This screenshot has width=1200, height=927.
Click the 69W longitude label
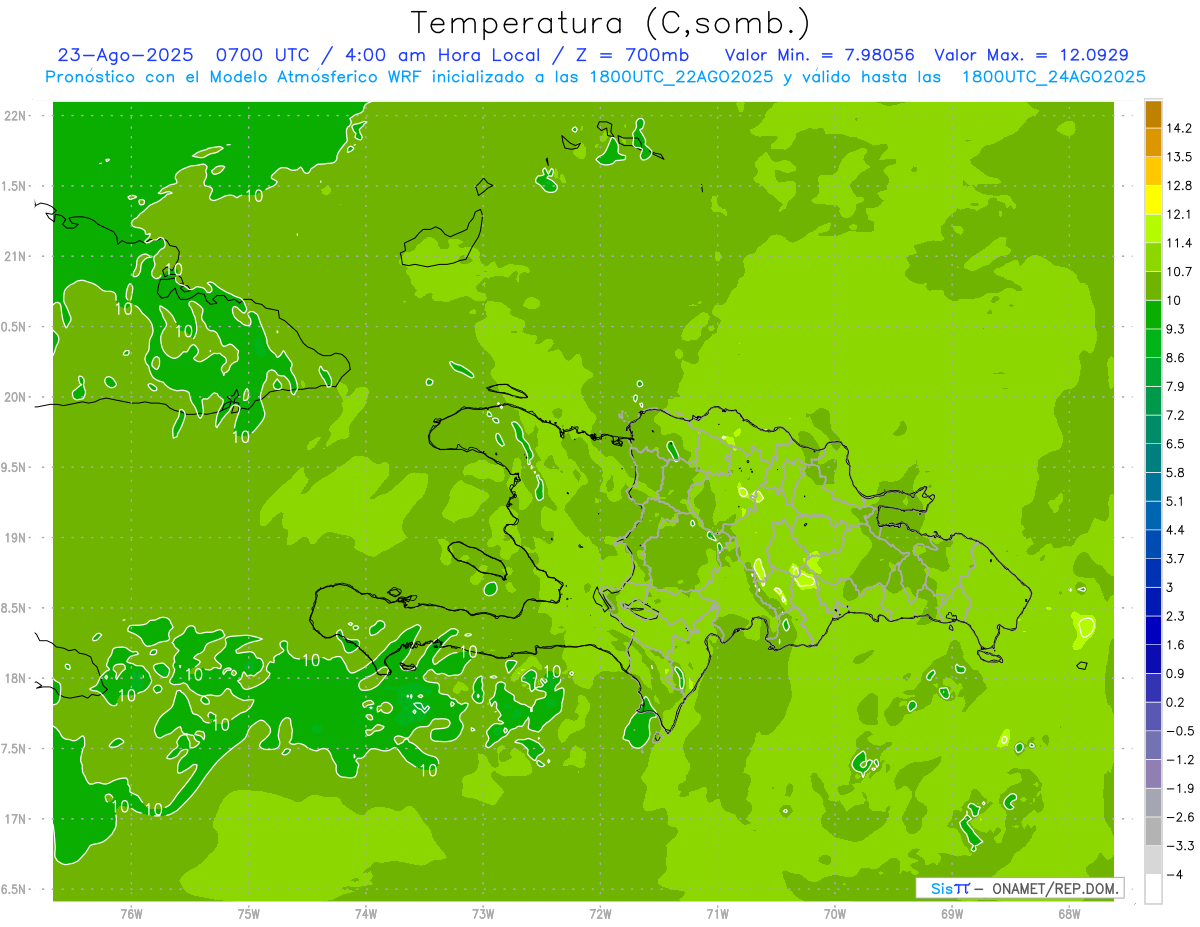(952, 913)
